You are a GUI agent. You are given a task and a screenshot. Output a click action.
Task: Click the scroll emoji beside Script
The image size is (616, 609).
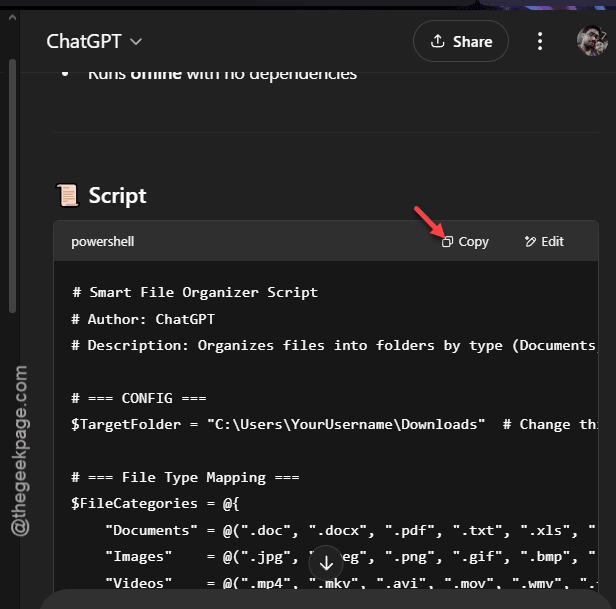(68, 195)
